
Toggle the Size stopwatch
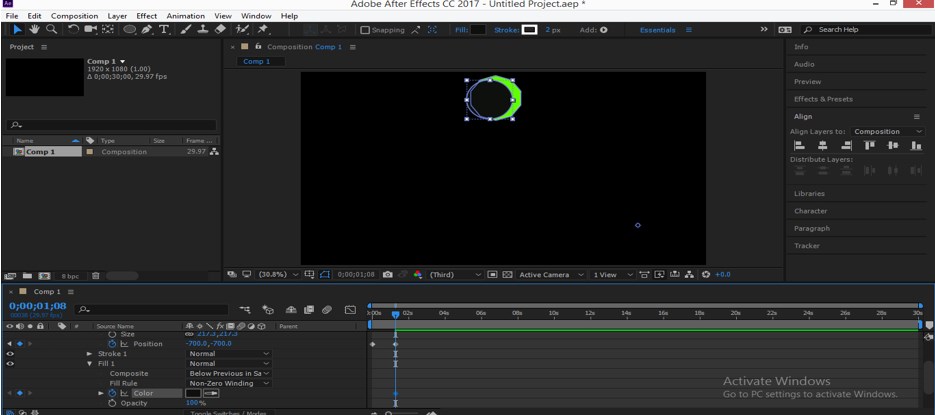112,335
